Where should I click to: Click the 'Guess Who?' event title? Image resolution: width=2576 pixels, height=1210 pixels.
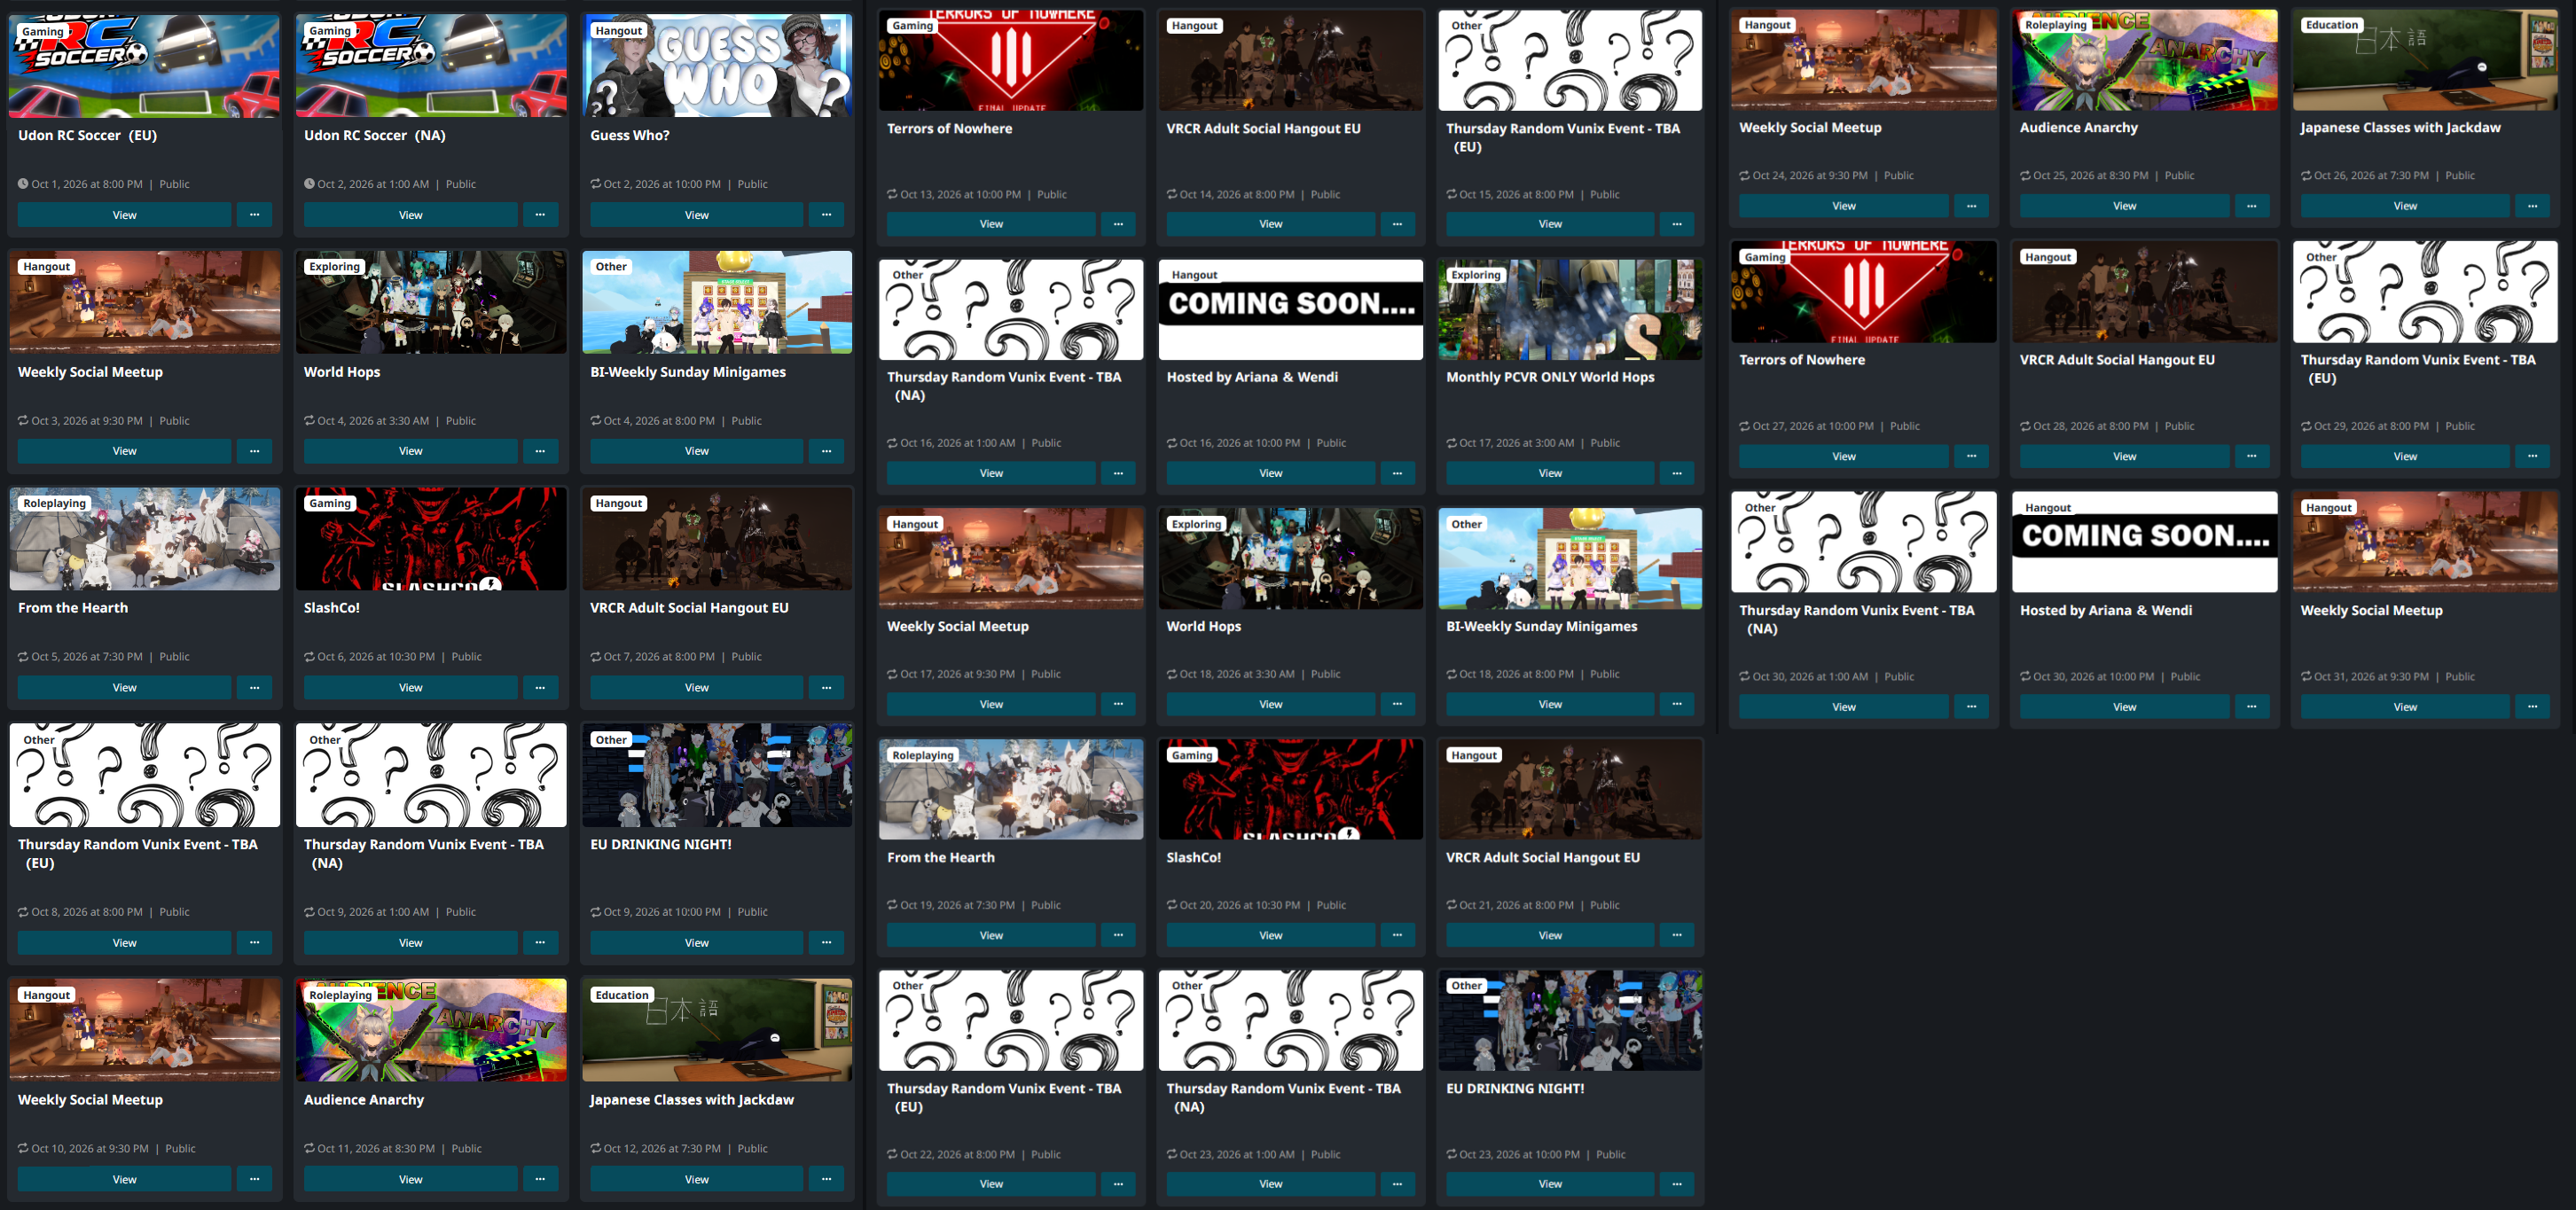[x=630, y=135]
